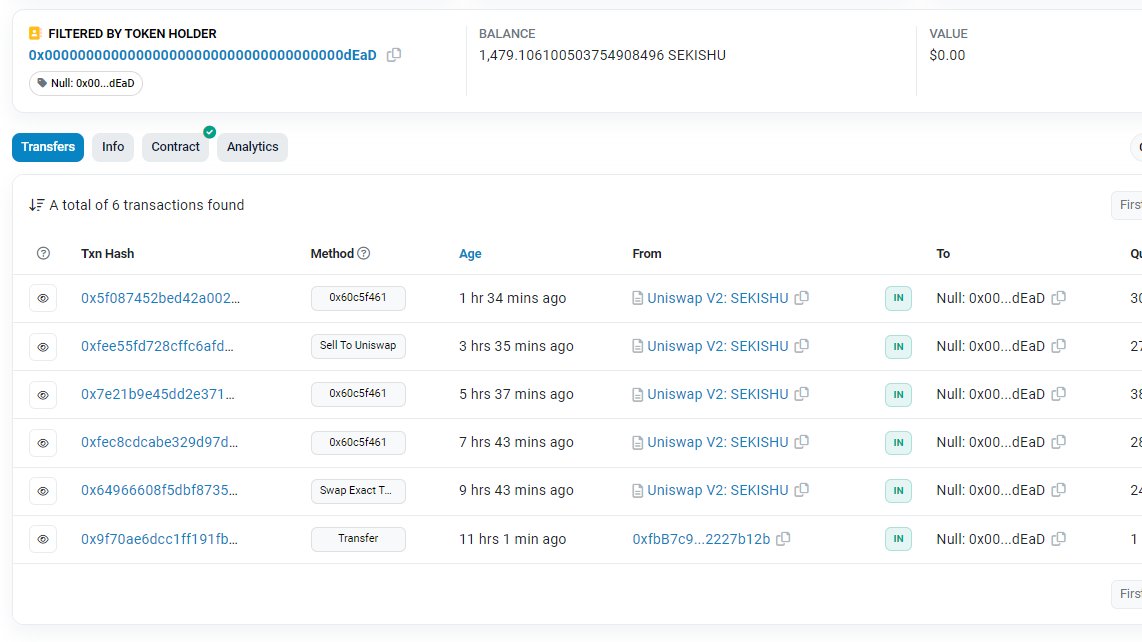The width and height of the screenshot is (1142, 642).
Task: Open transaction 0x7e21b9e45dd2e371...
Action: (158, 394)
